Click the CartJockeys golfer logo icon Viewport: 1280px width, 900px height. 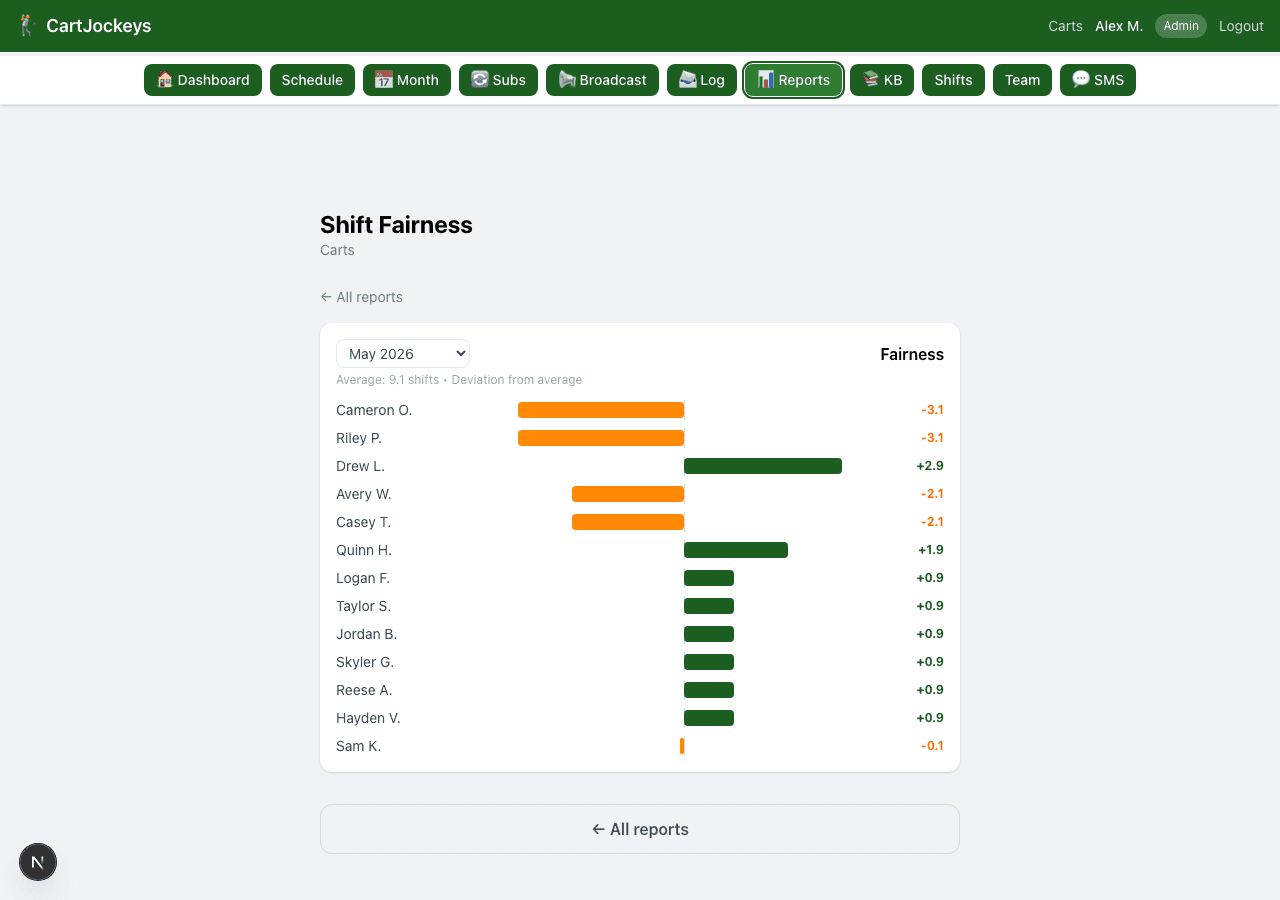coord(27,26)
